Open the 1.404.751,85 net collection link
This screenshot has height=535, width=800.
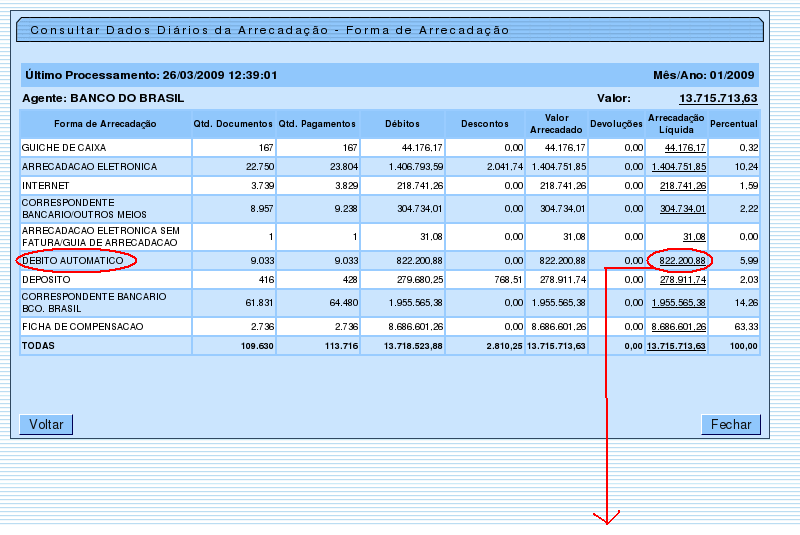679,167
